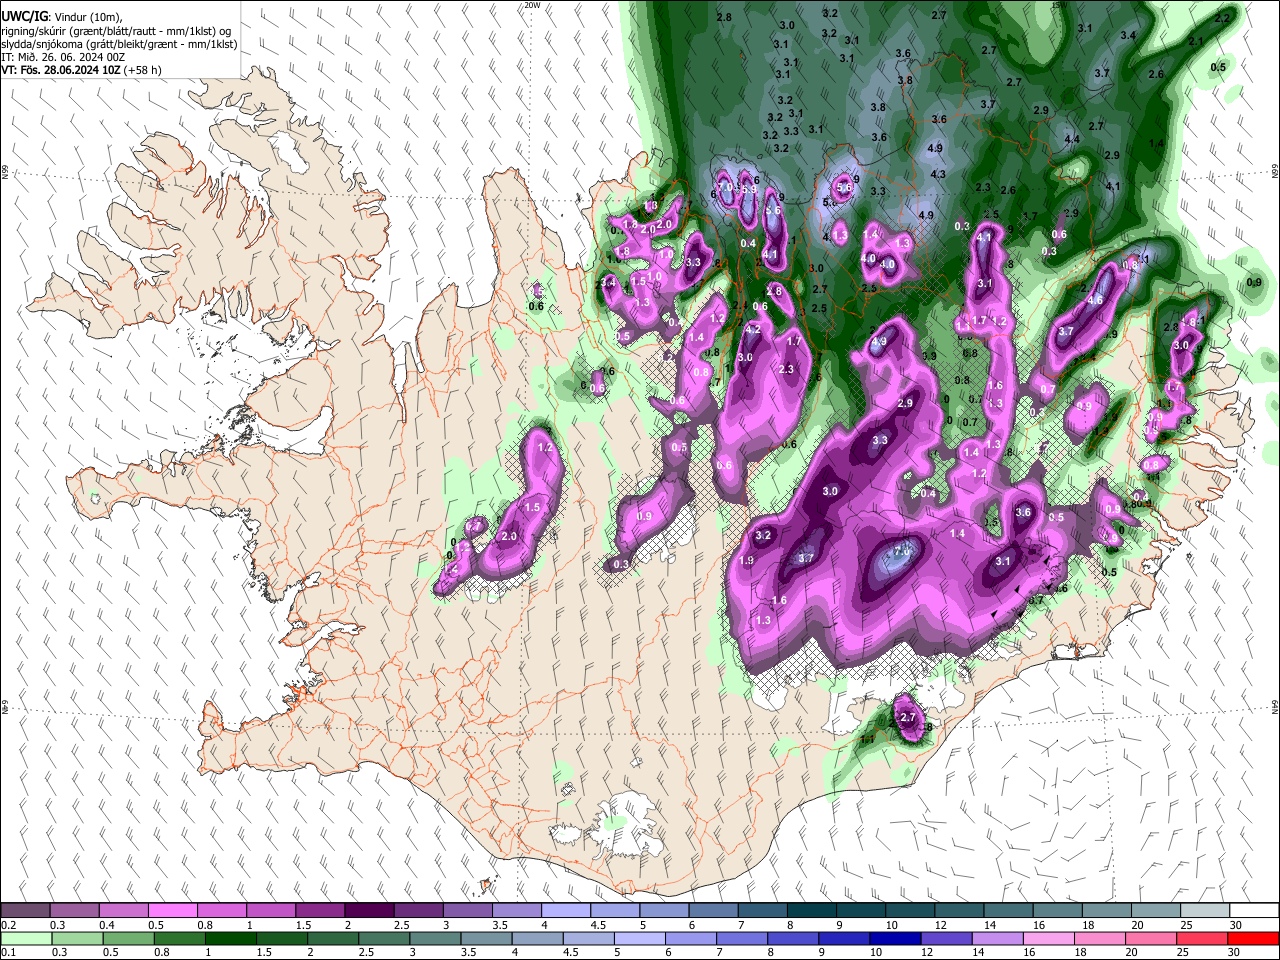Click the 'UWC/IG: Vindur (10m)' title text
The image size is (1280, 960).
(x=61, y=17)
